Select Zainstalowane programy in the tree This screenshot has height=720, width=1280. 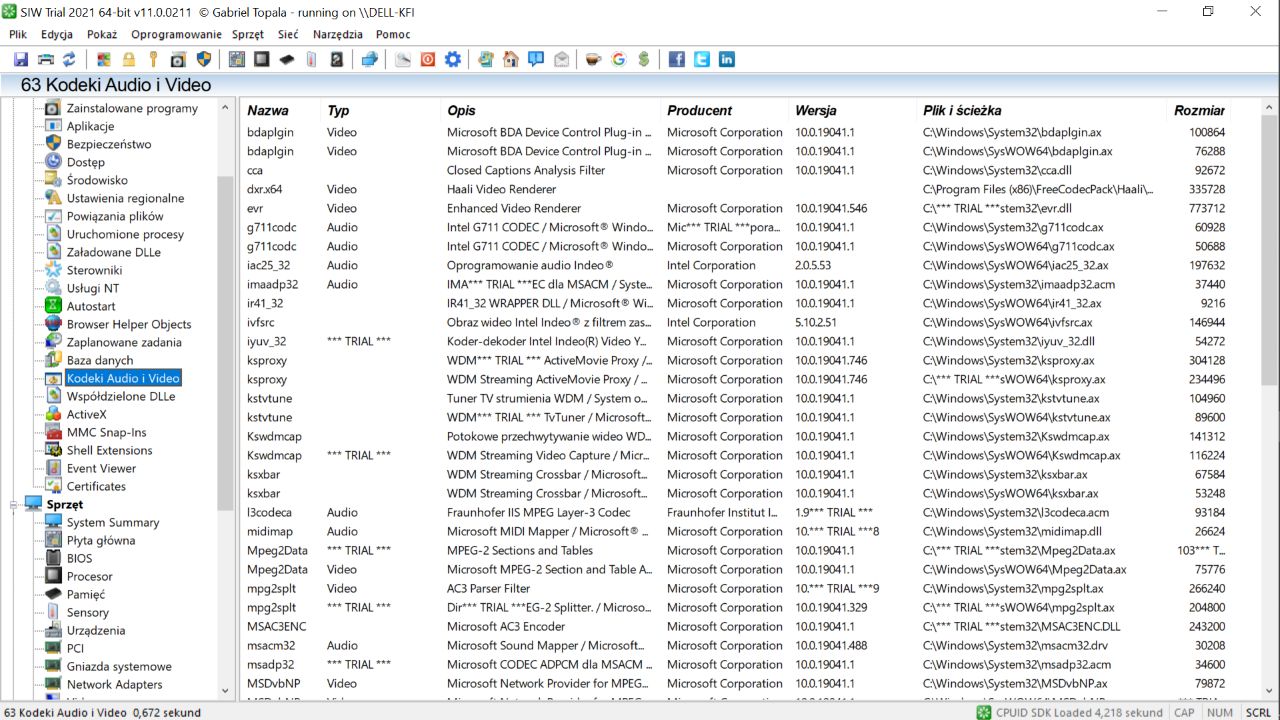(132, 108)
